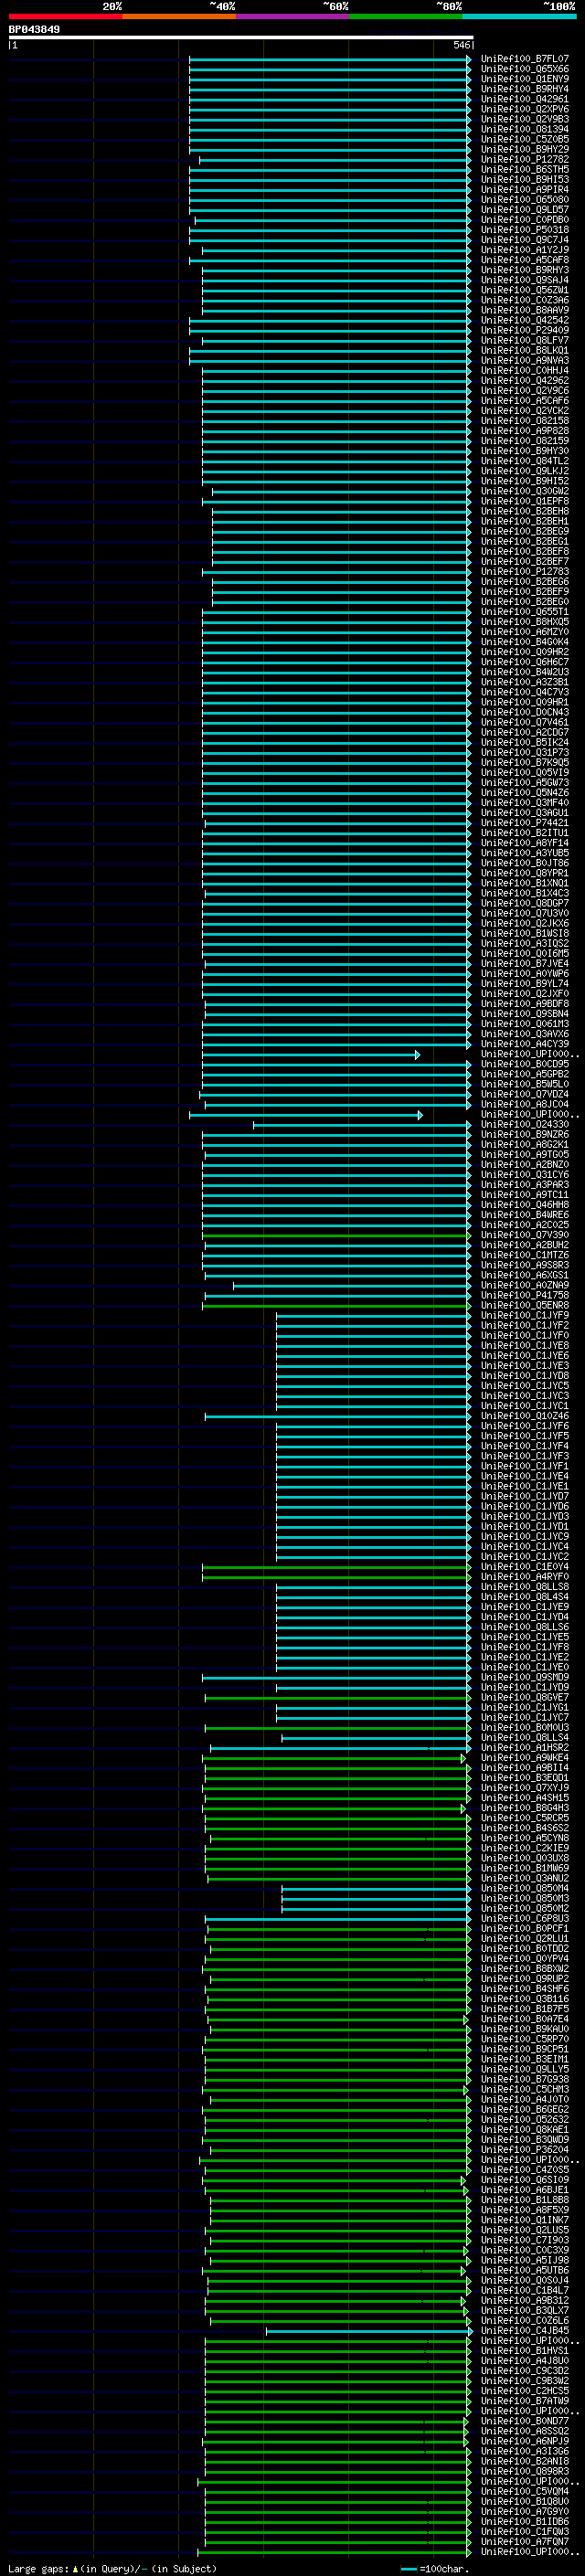Screen dimensions: 585x2576
Task: Click the red 20% identity legend segment
Action: [65, 16]
